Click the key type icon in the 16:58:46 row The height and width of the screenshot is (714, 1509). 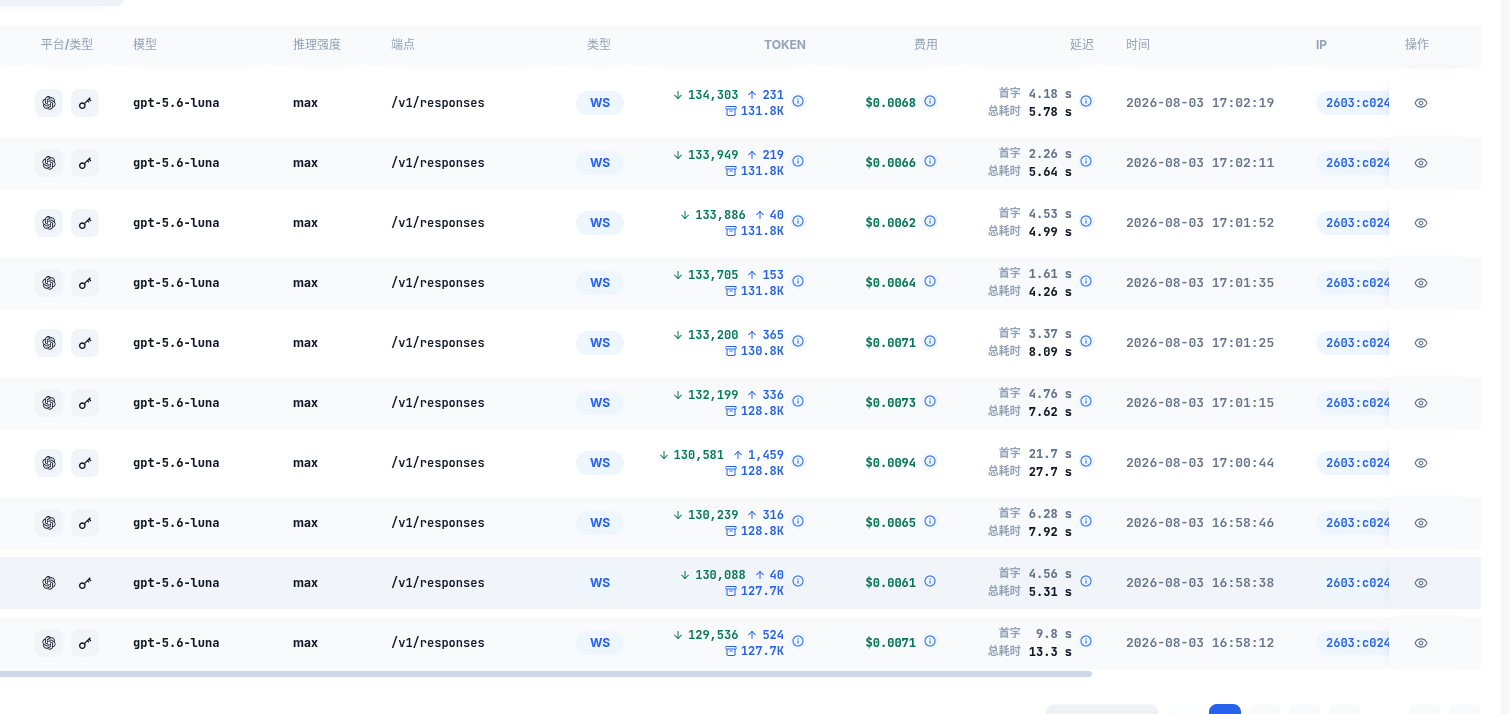point(85,523)
